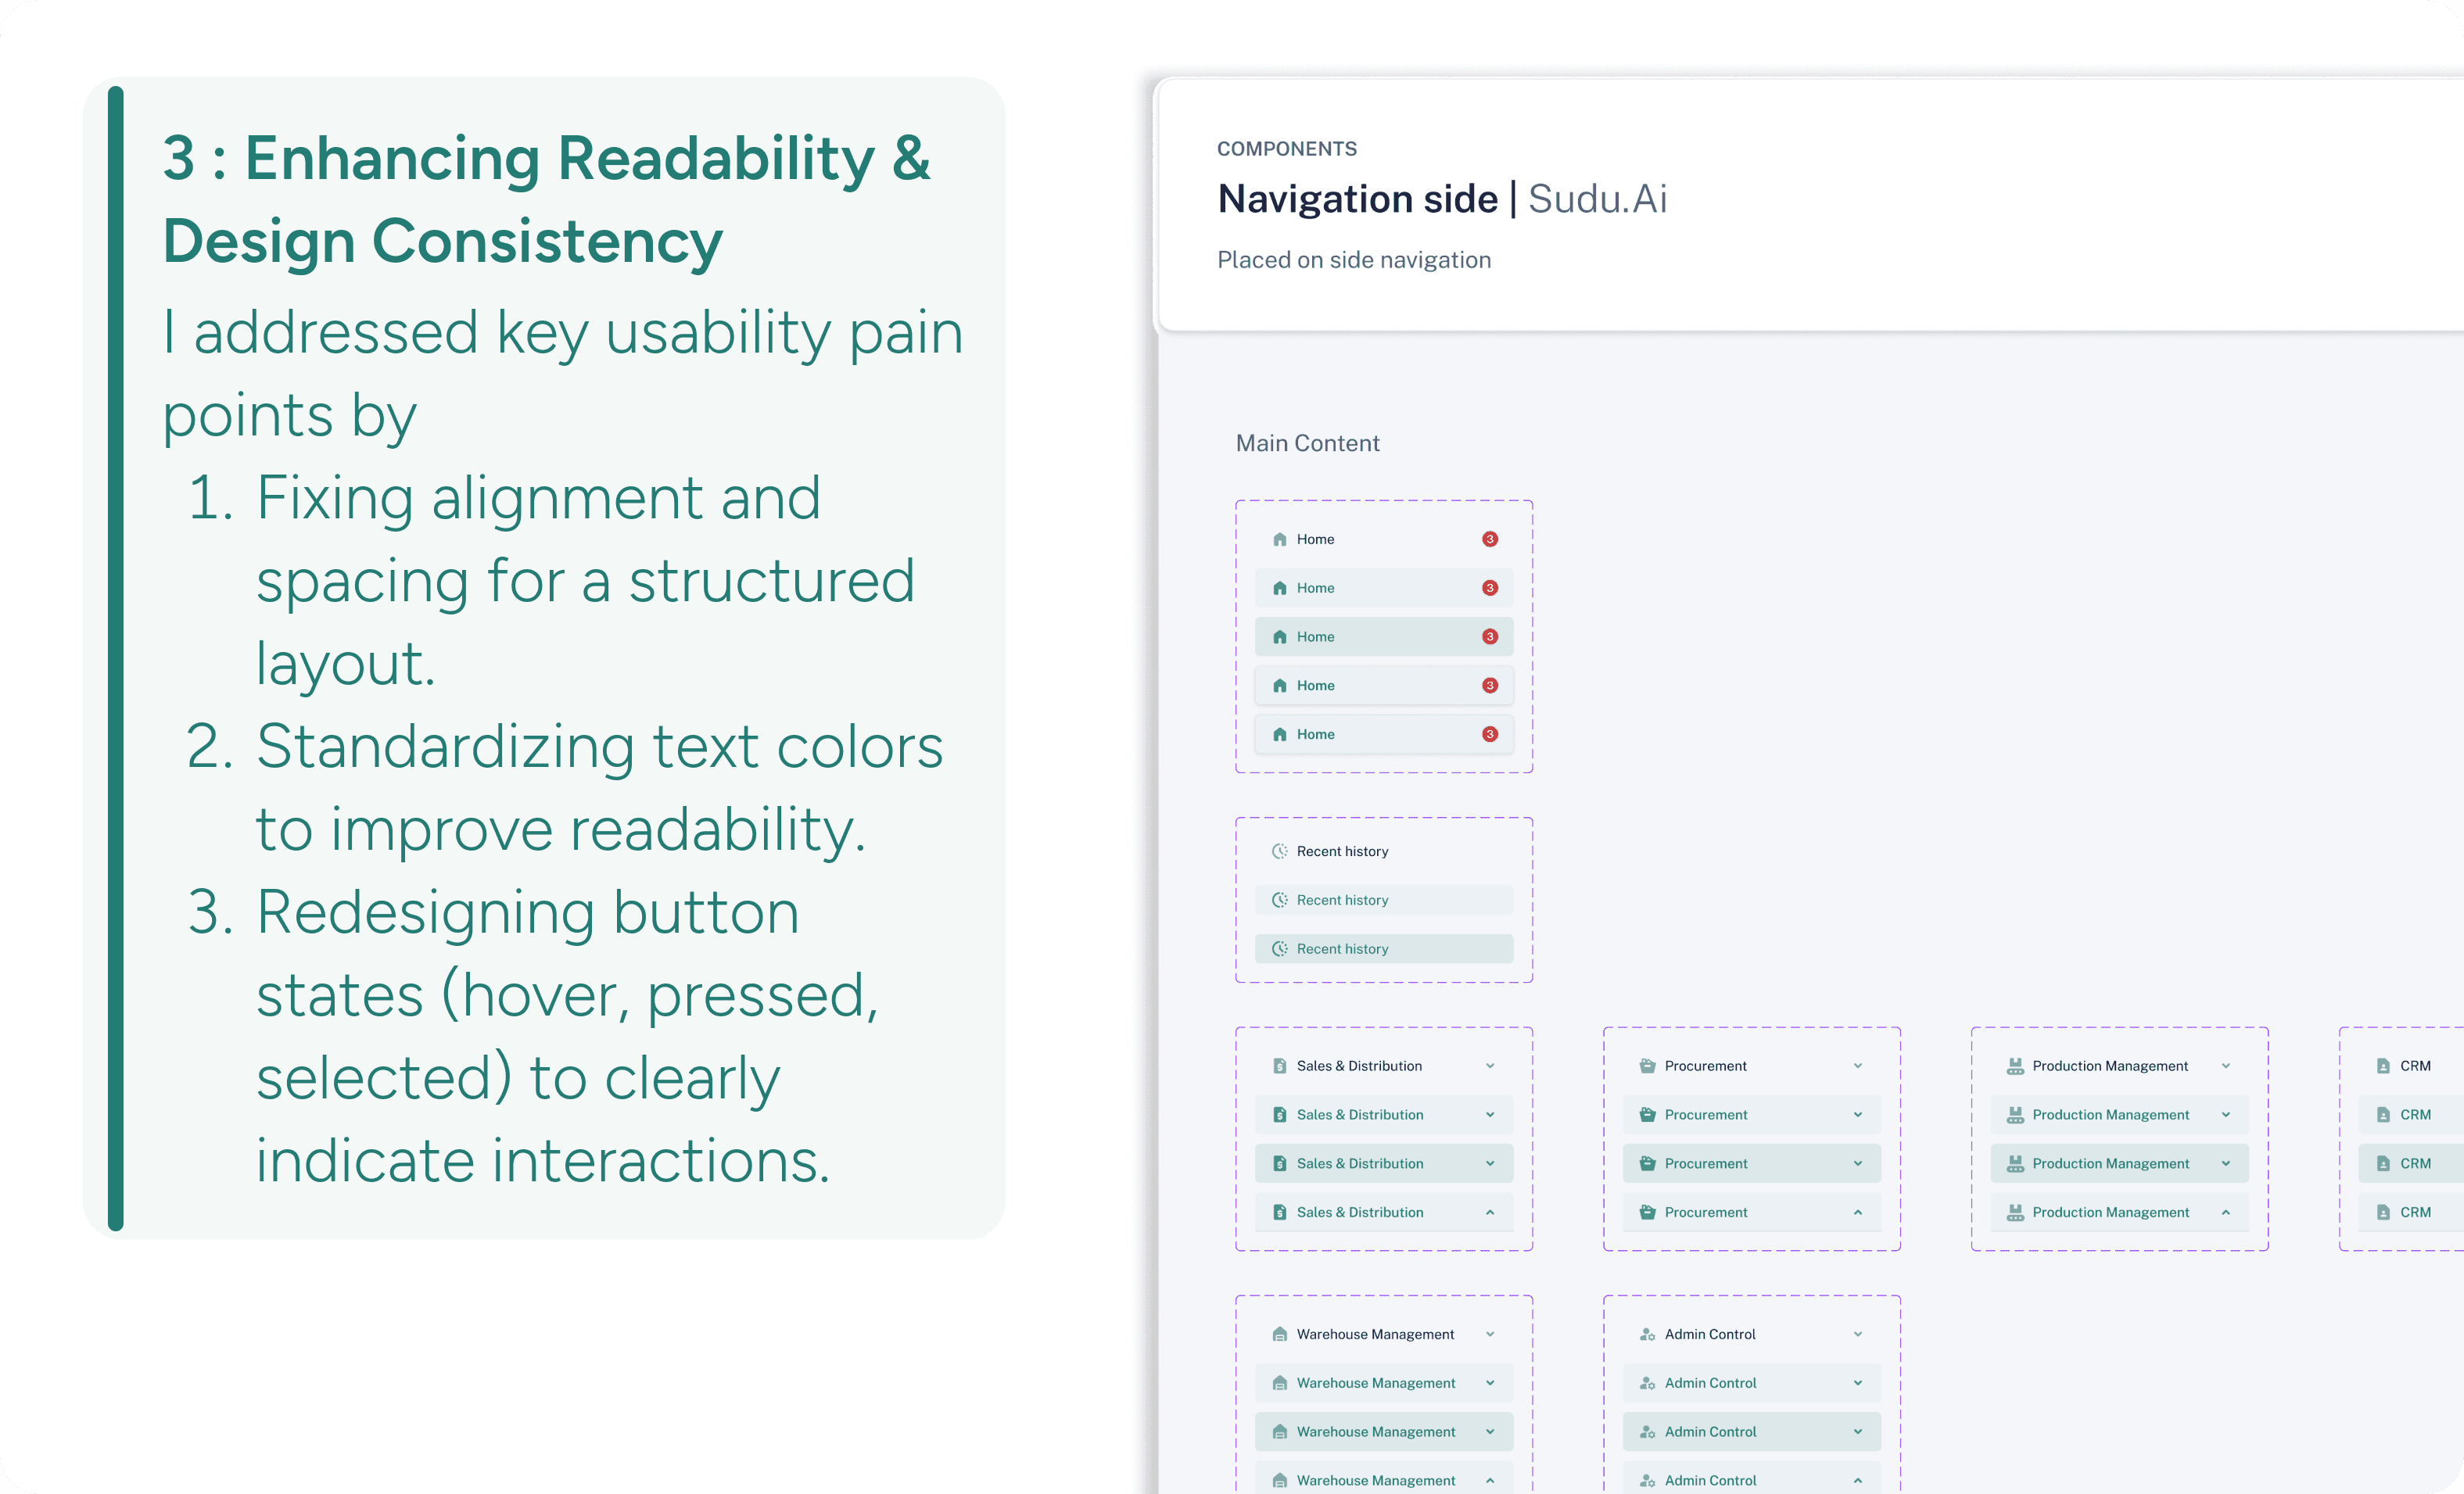Screen dimensions: 2464x1494
Task: Click the clock icon beside the top Recent history
Action: click(1279, 851)
